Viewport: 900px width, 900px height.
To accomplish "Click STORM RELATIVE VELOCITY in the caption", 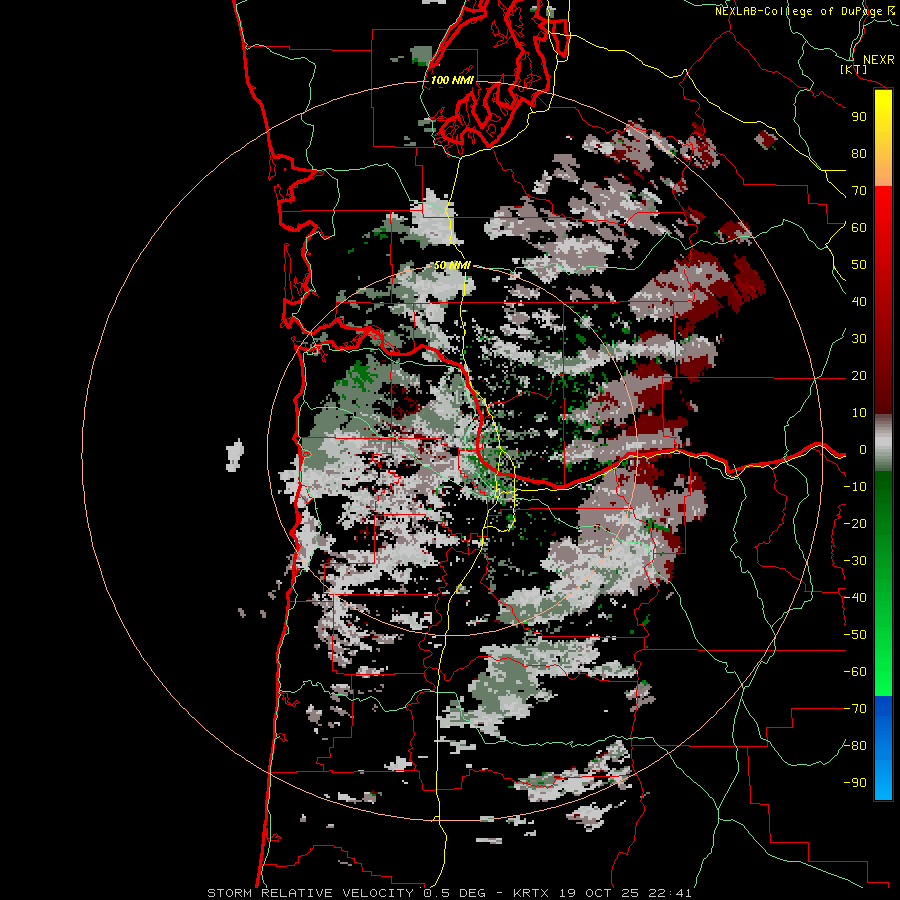I will [310, 893].
